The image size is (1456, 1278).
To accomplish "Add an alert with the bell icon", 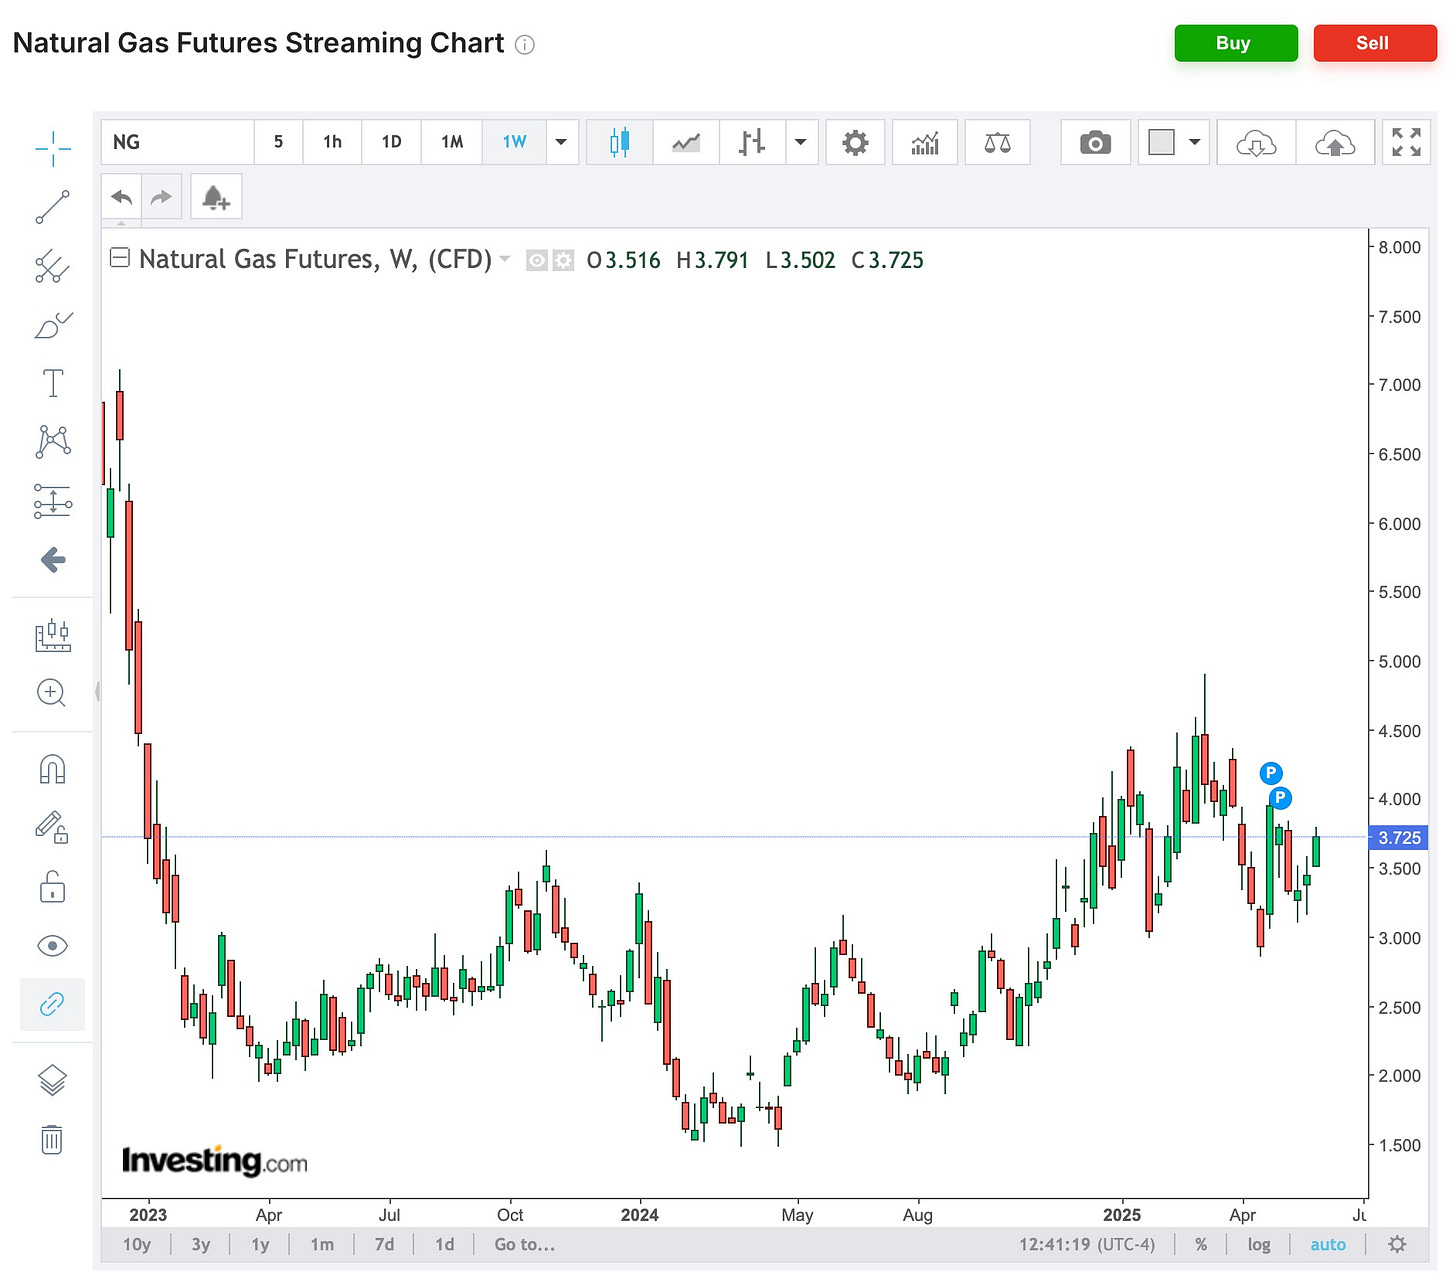I will click(216, 197).
